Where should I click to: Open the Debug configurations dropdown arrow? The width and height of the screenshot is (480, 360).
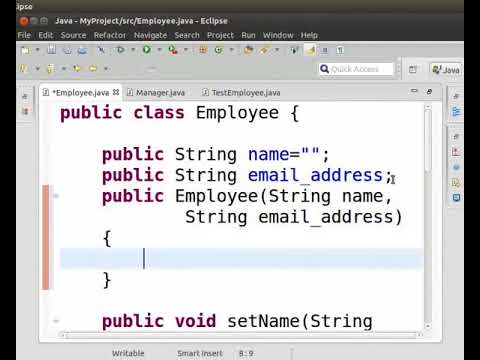133,50
